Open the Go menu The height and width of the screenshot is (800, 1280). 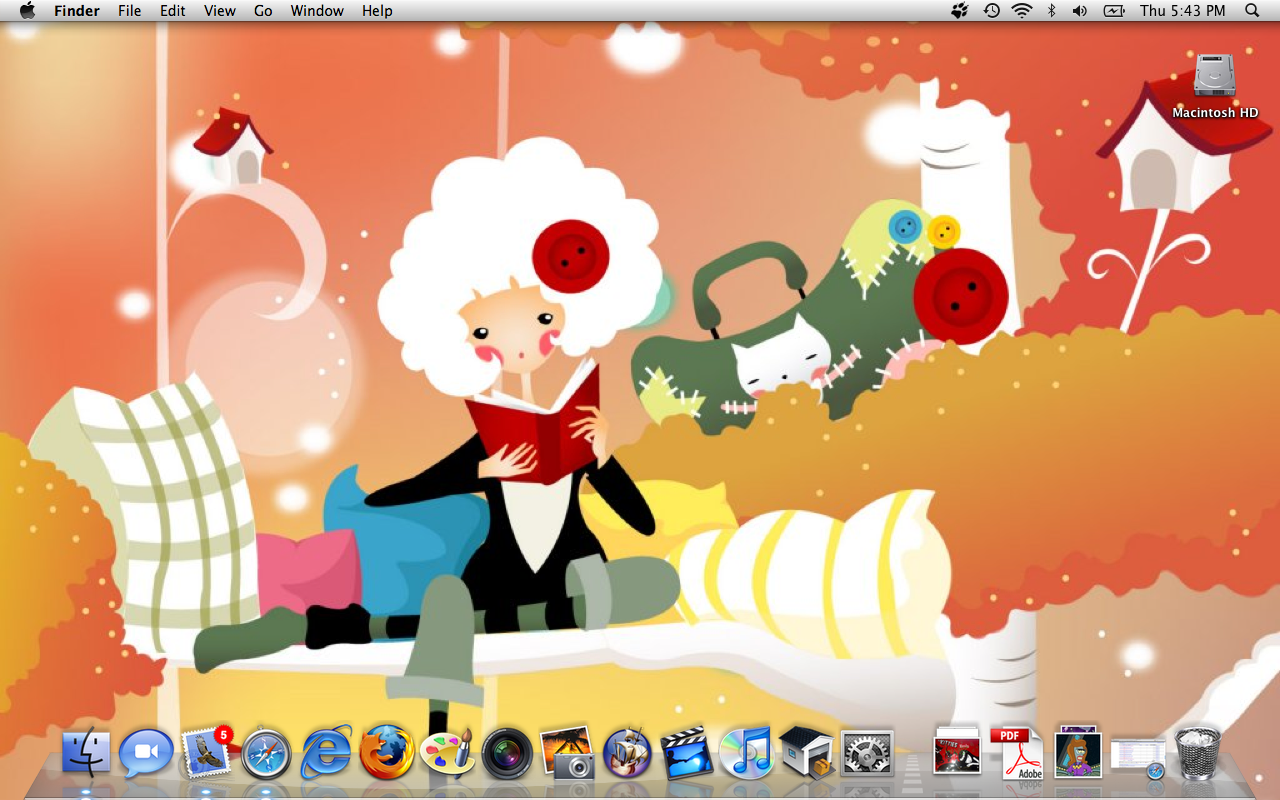pos(263,11)
